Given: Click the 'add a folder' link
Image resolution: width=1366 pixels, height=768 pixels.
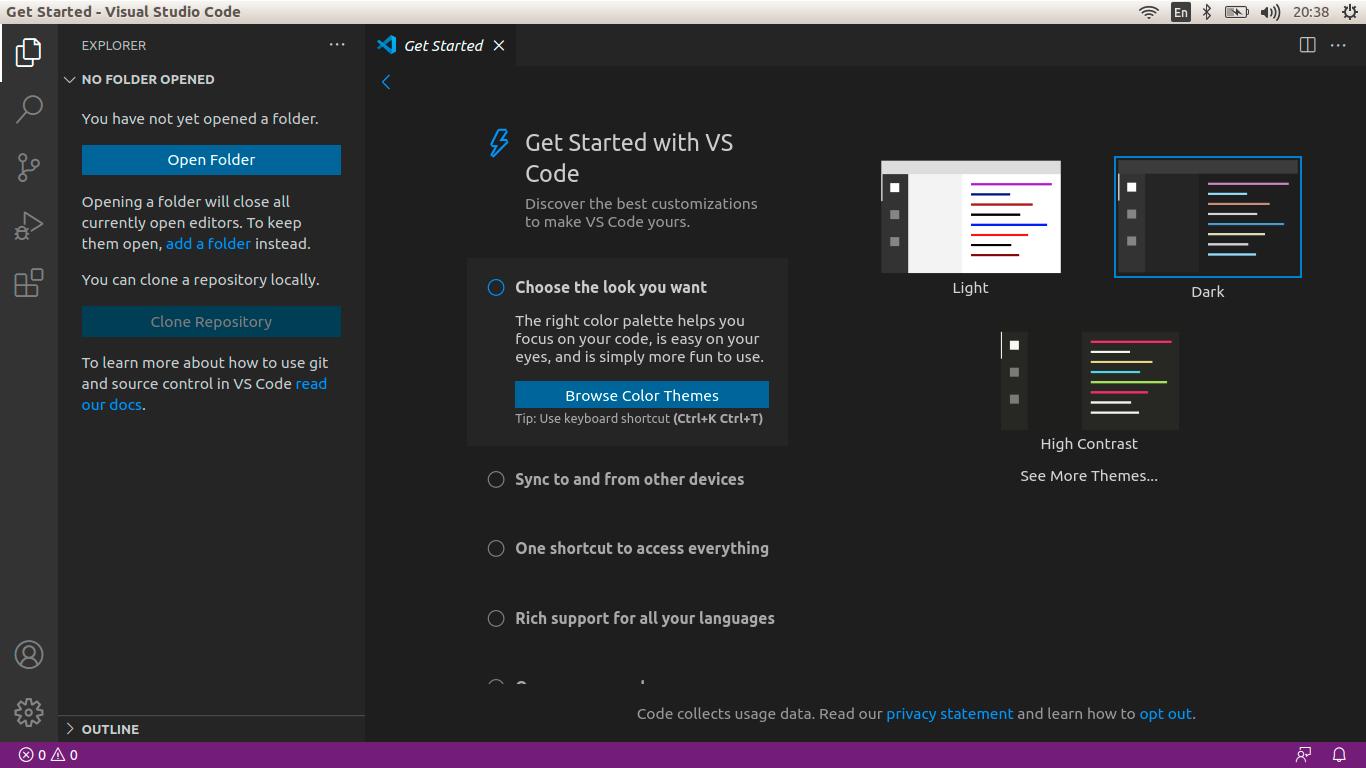Looking at the screenshot, I should pyautogui.click(x=208, y=243).
